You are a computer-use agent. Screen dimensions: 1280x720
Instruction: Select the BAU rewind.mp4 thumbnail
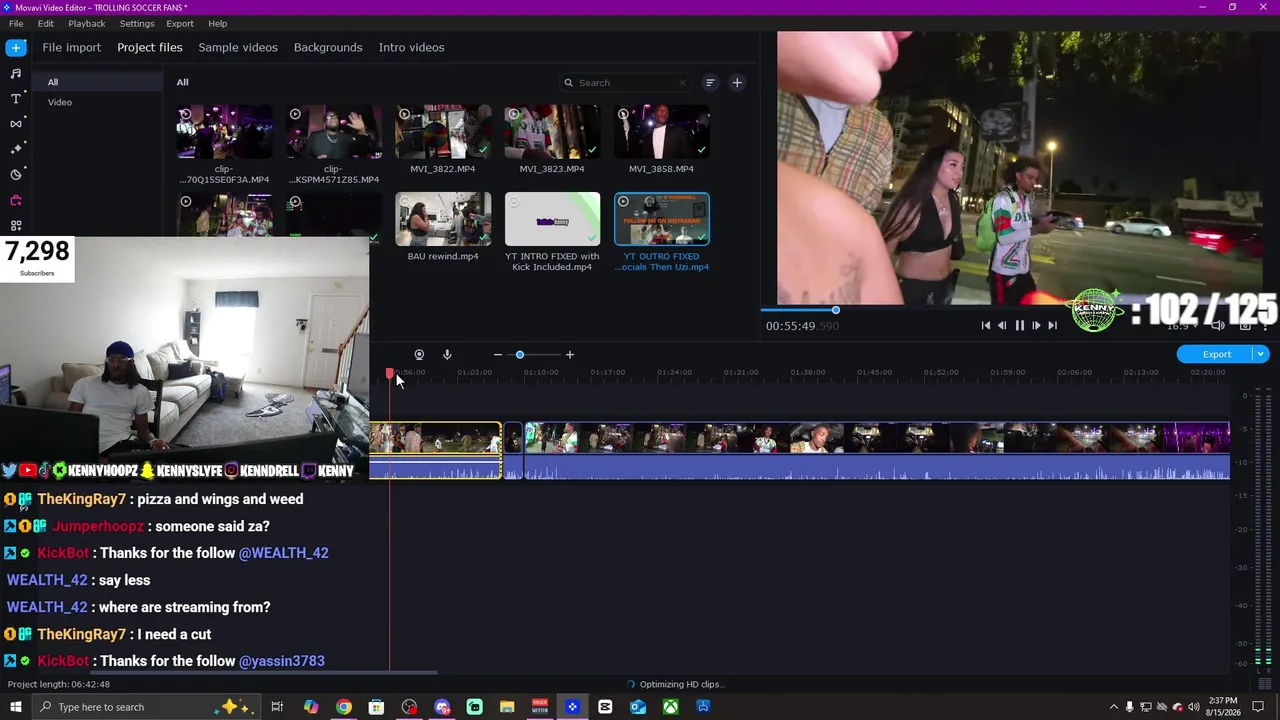pos(443,219)
